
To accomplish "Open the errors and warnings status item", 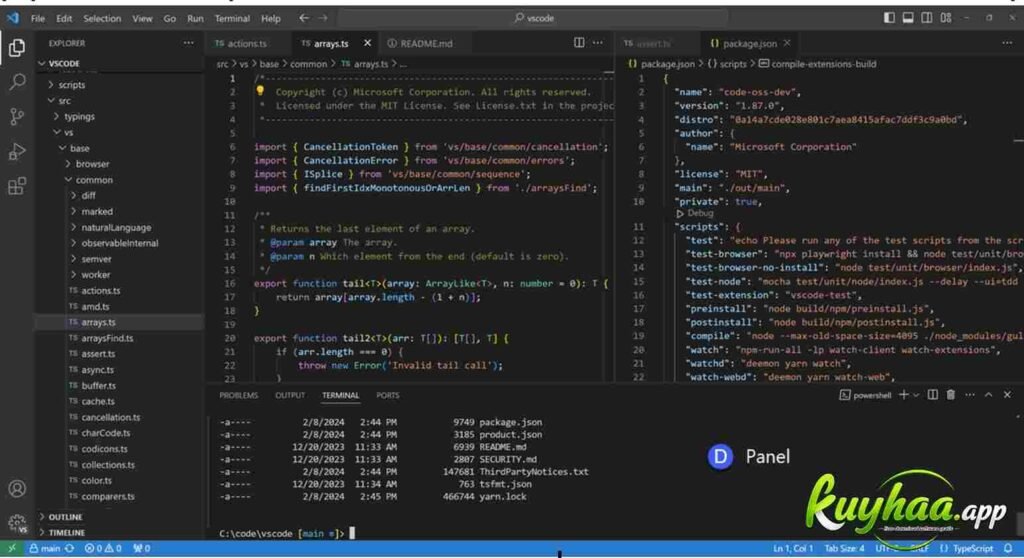I will click(103, 548).
